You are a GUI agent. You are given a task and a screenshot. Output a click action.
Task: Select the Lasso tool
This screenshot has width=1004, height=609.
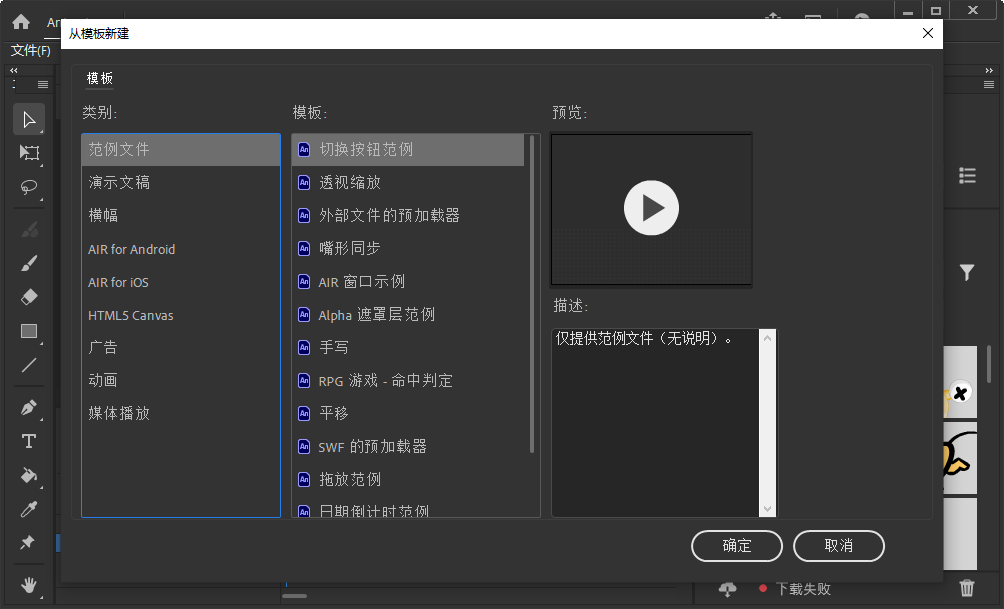point(28,188)
